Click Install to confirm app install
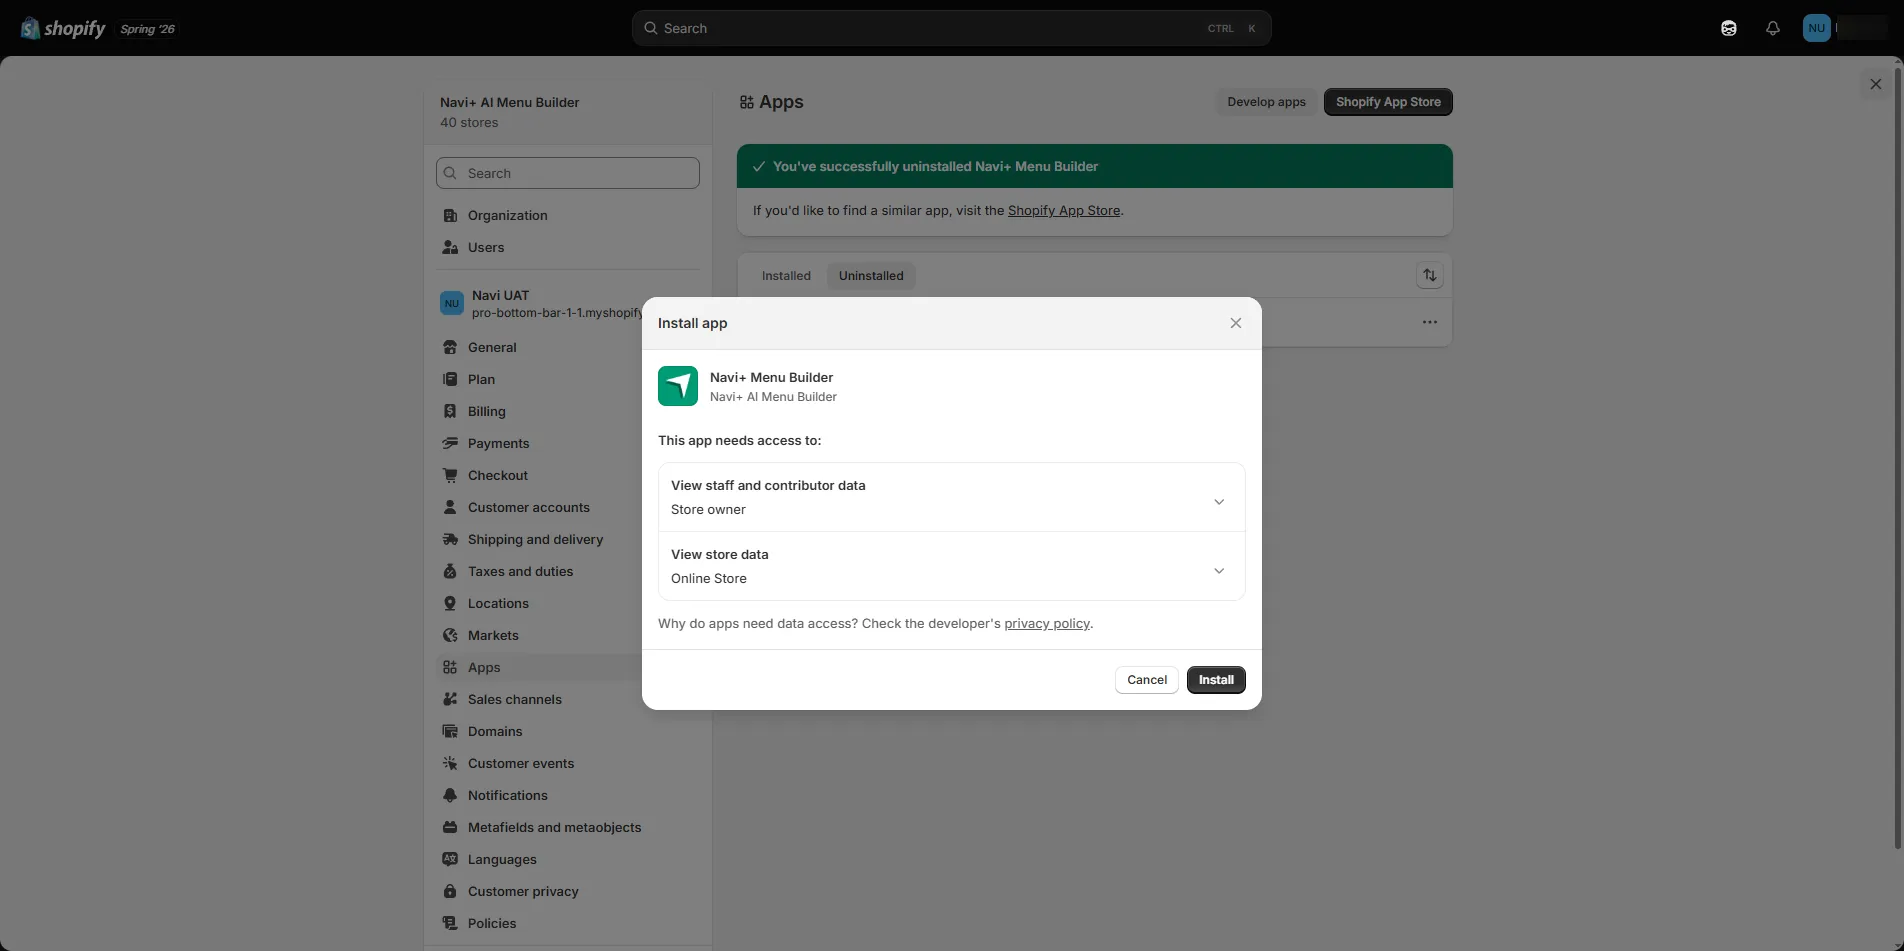 tap(1216, 680)
